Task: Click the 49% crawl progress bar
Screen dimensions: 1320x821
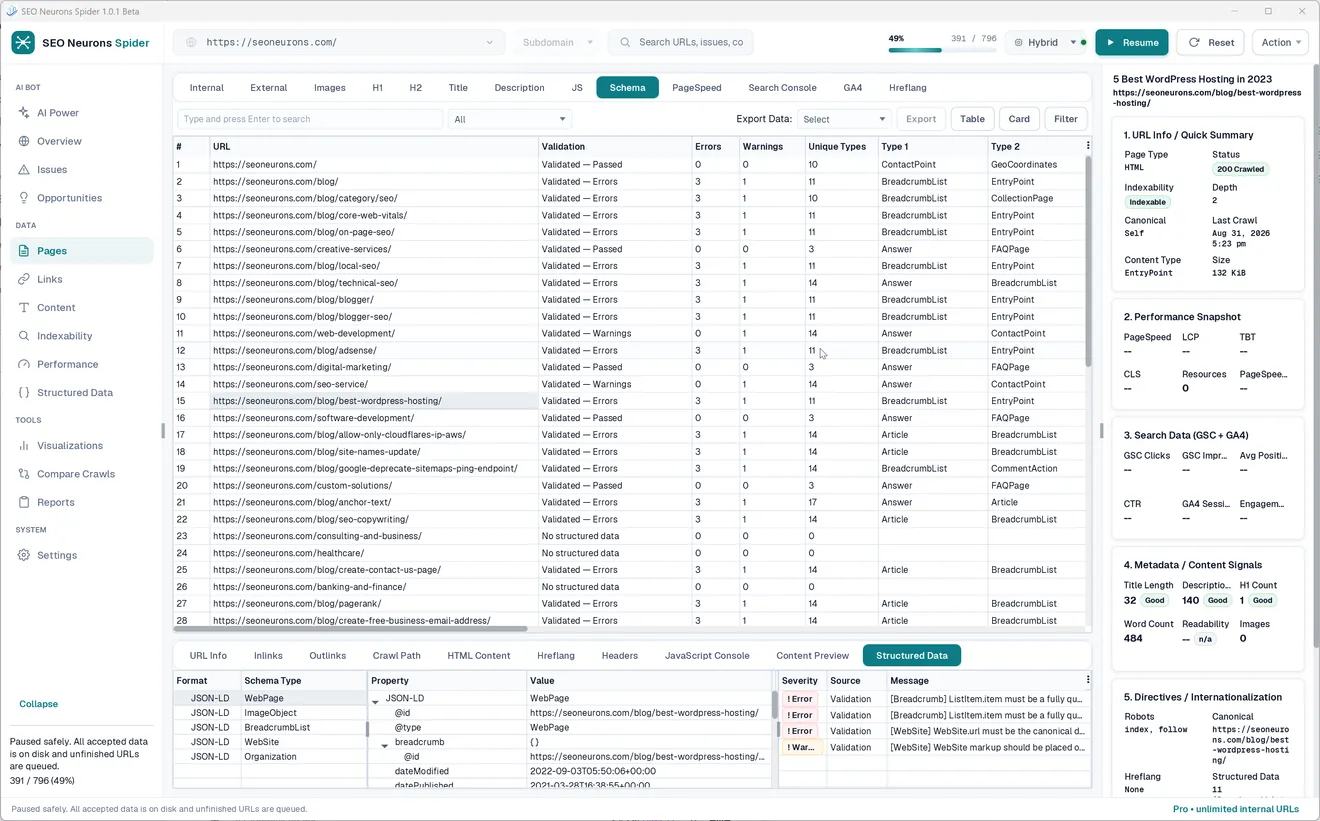Action: [x=942, y=50]
